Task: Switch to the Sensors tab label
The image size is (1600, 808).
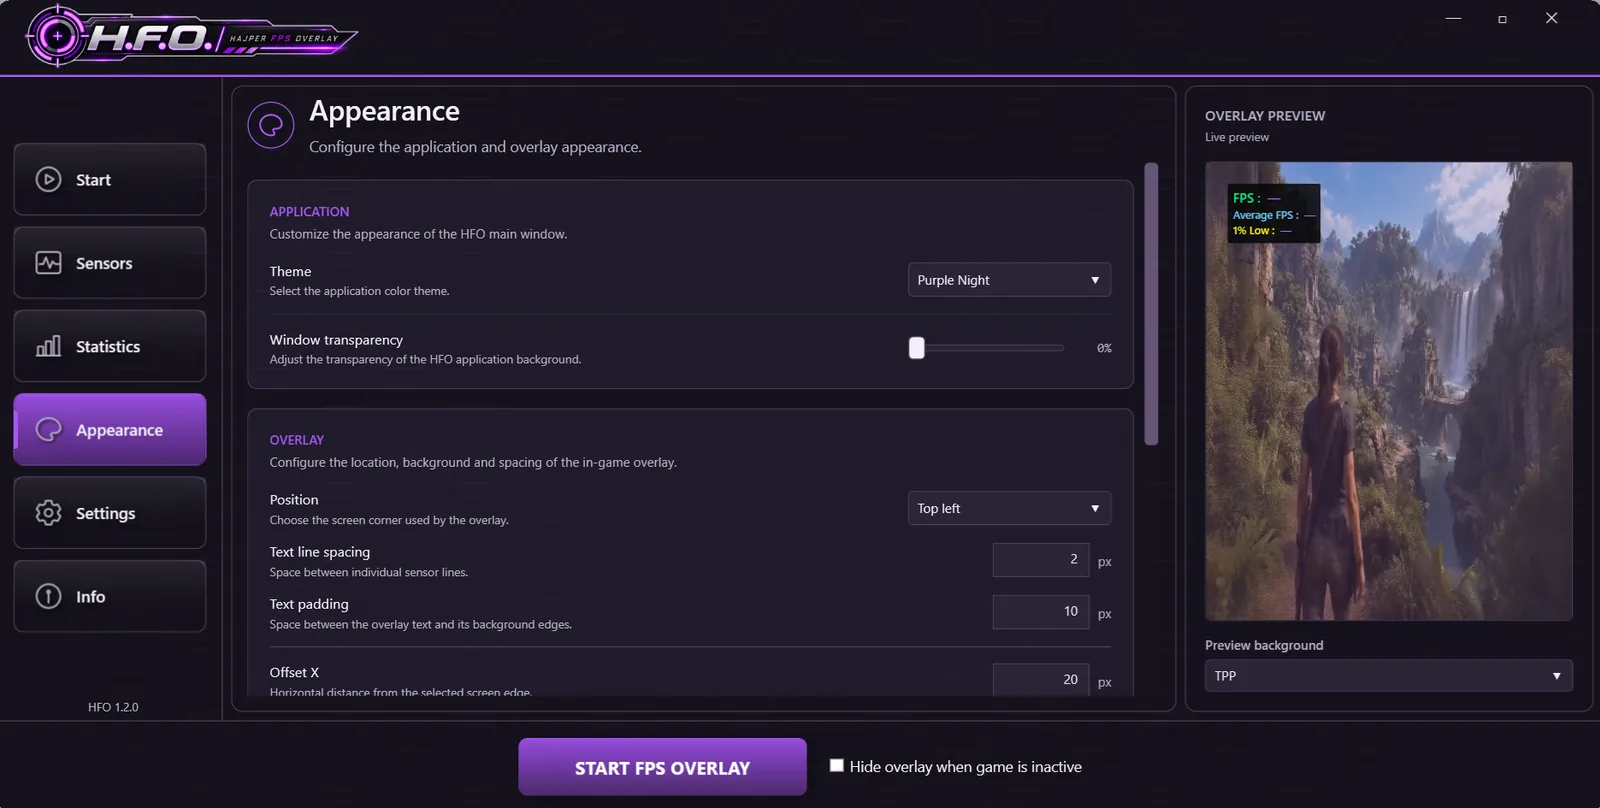Action: (104, 263)
